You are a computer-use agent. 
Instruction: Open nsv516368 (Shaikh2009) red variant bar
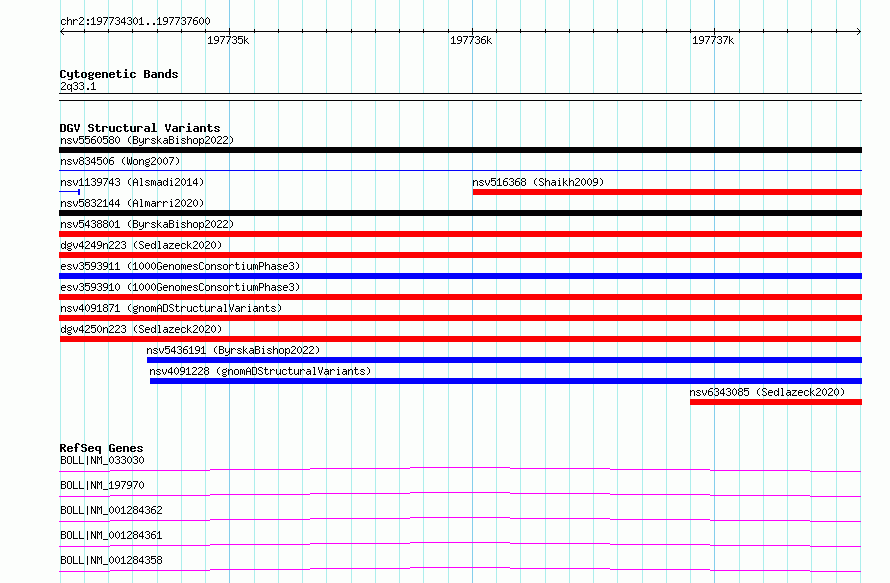[667, 192]
